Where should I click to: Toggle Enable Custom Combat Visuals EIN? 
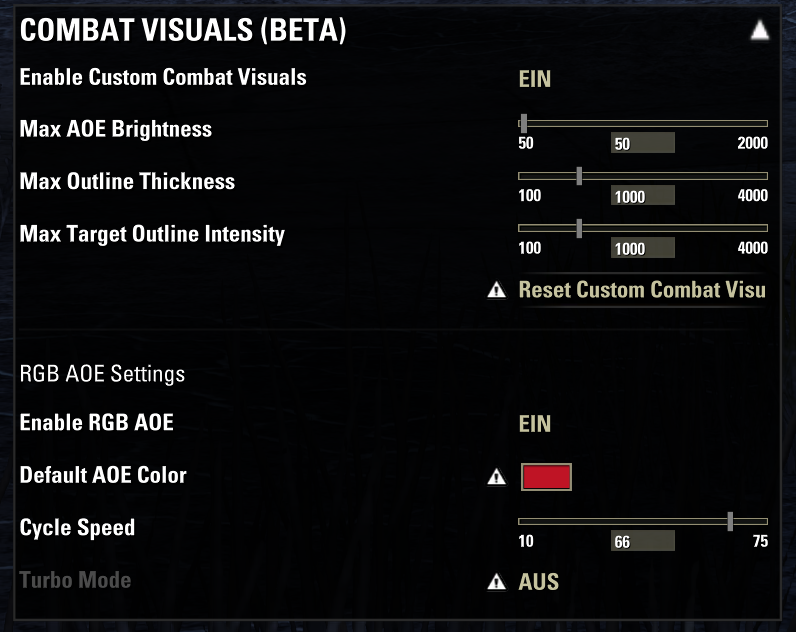pyautogui.click(x=535, y=78)
